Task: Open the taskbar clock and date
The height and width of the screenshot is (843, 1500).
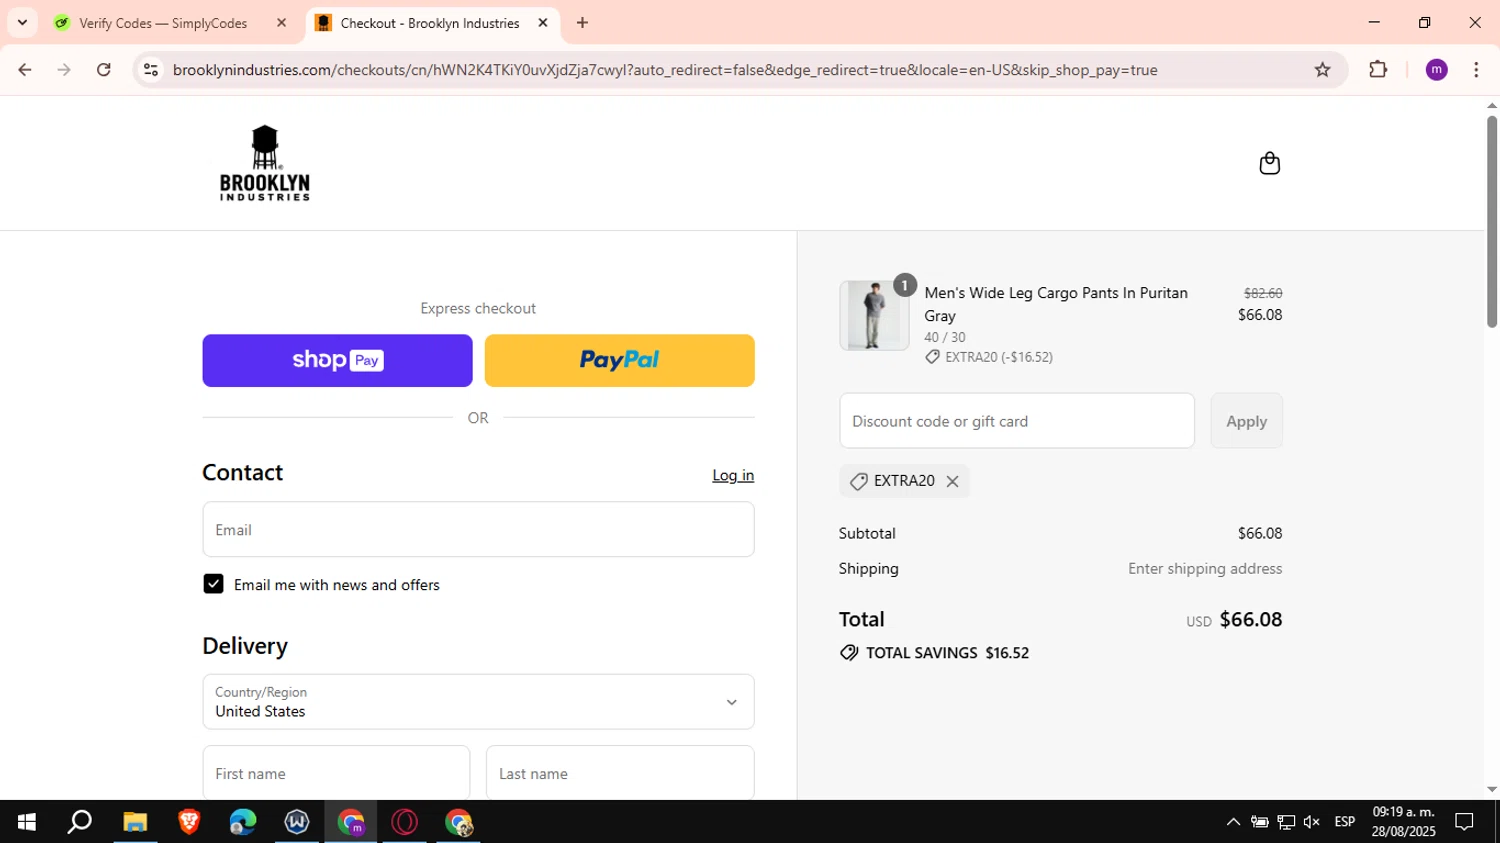Action: pyautogui.click(x=1403, y=822)
